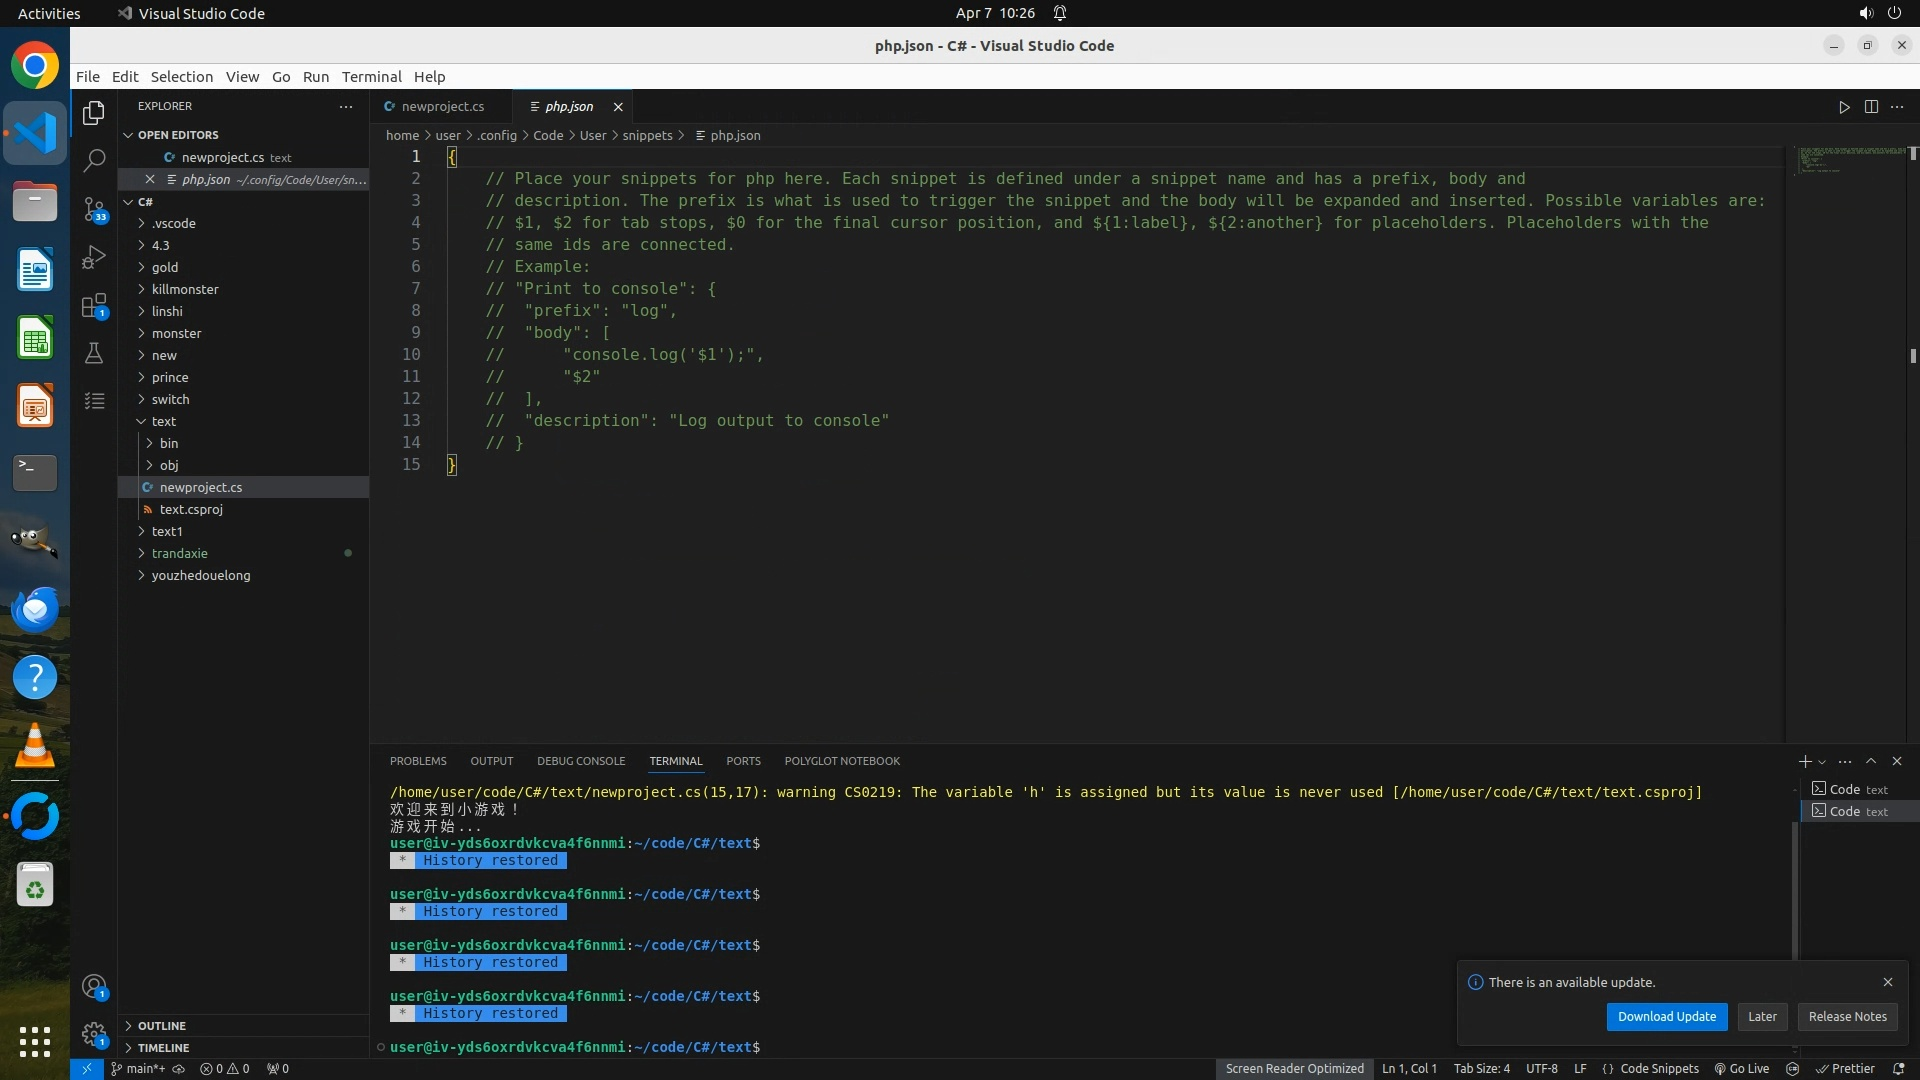Open Source Control view with 33 changes
The image size is (1920, 1080).
click(94, 208)
